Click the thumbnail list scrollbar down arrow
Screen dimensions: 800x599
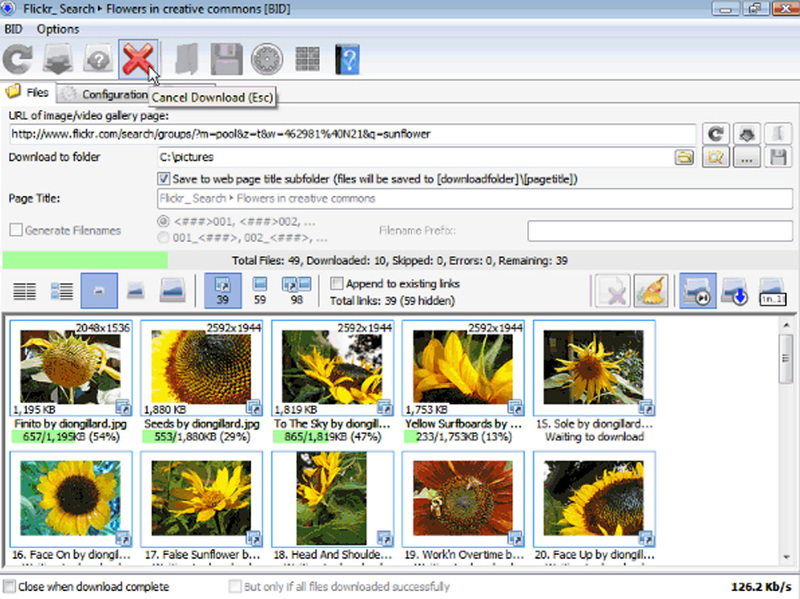pyautogui.click(x=786, y=557)
